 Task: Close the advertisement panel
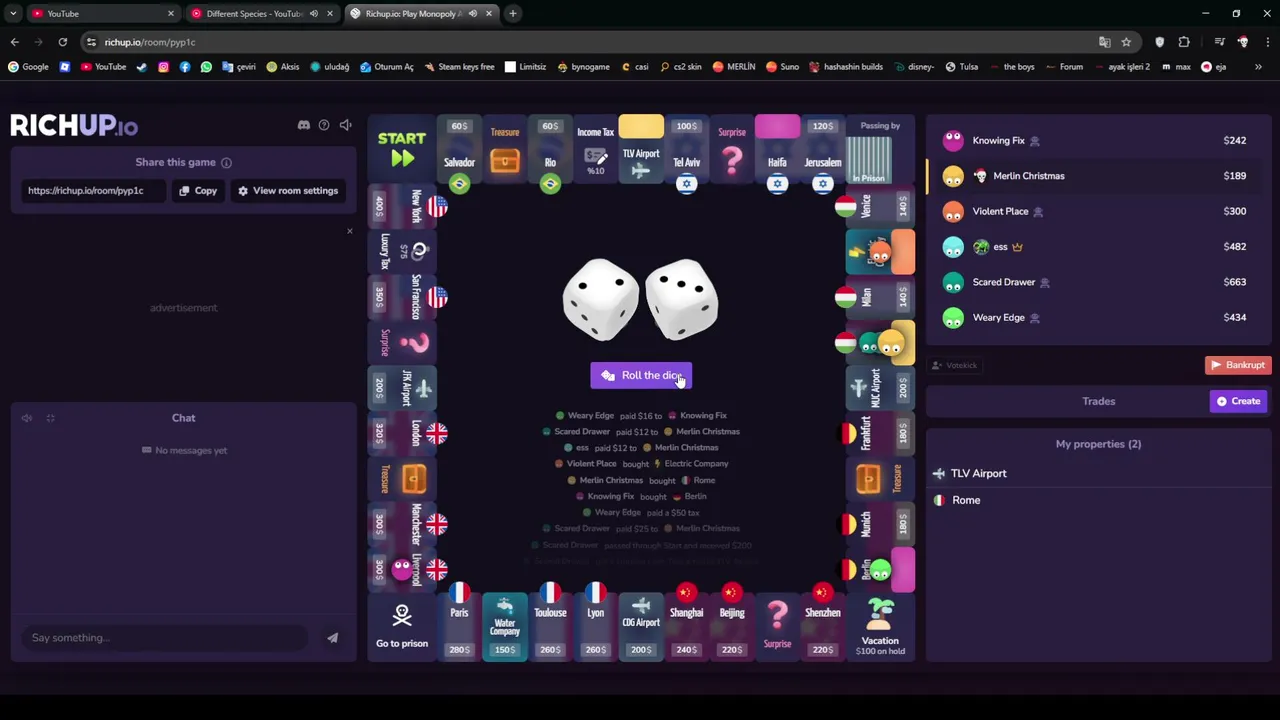[349, 231]
